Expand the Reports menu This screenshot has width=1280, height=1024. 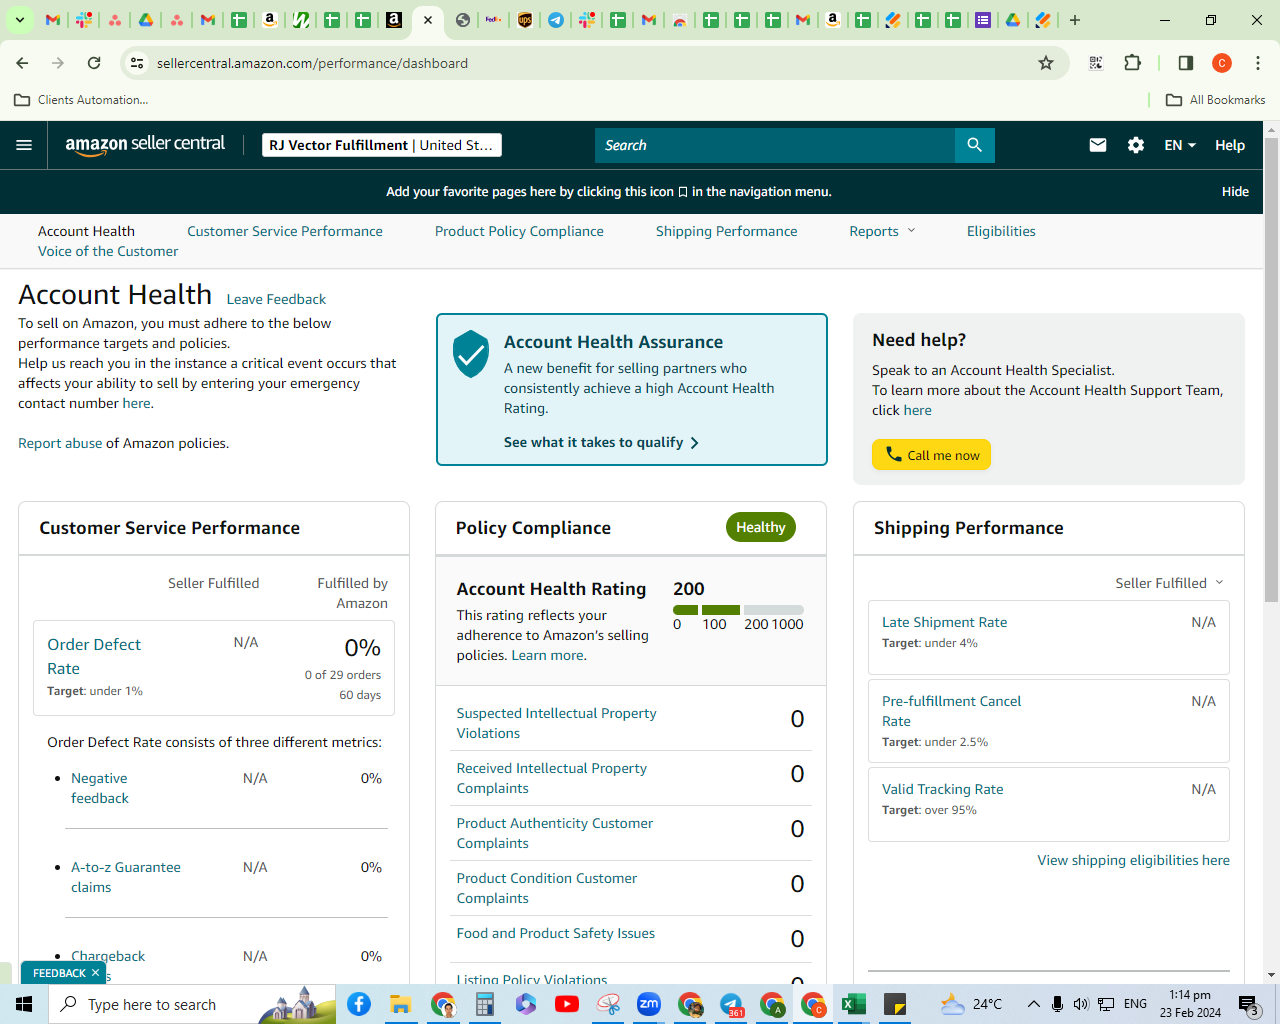[882, 231]
